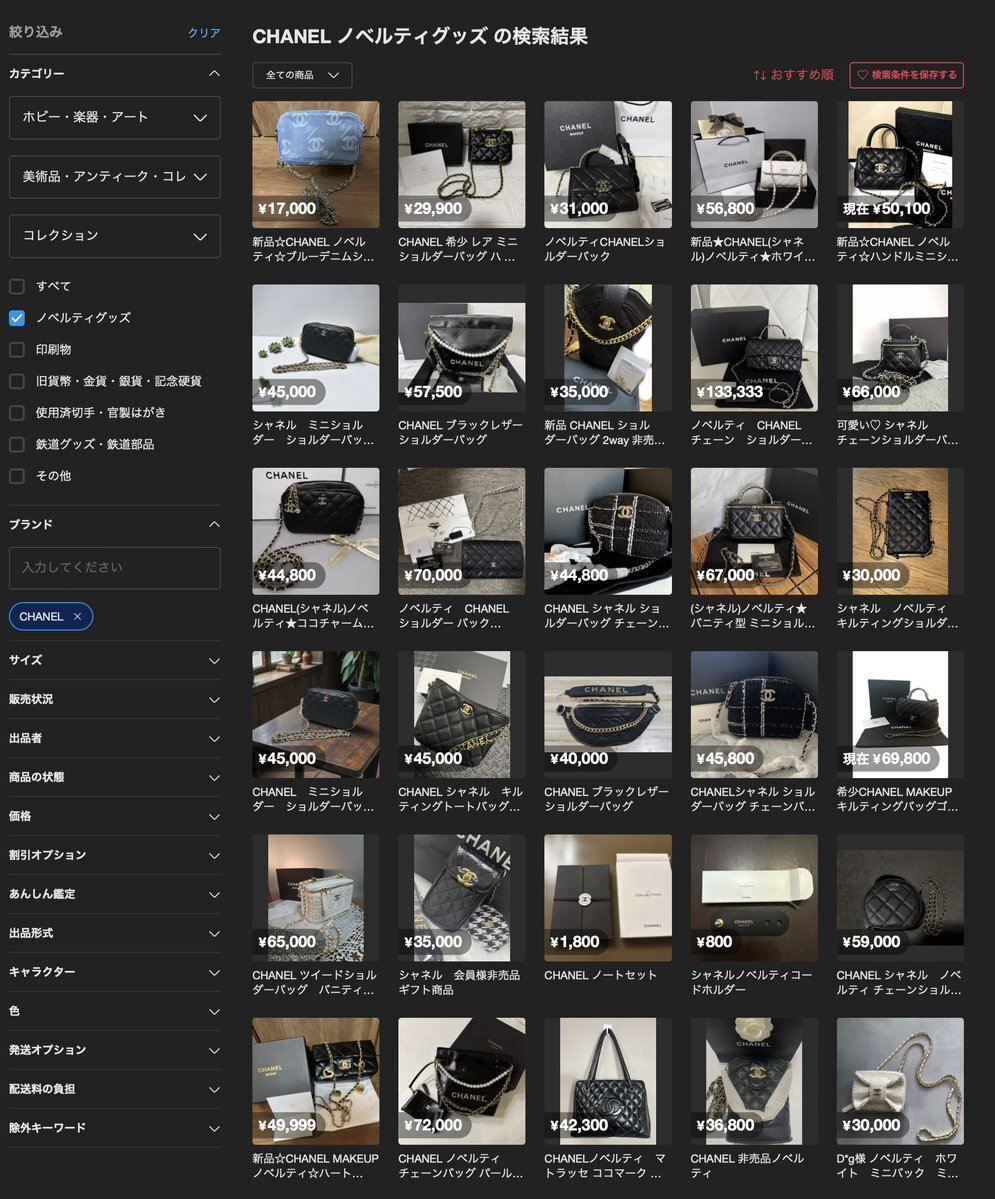This screenshot has width=995, height=1199.
Task: Uncheck the ノベルティグッズ checkbox
Action: (x=17, y=318)
